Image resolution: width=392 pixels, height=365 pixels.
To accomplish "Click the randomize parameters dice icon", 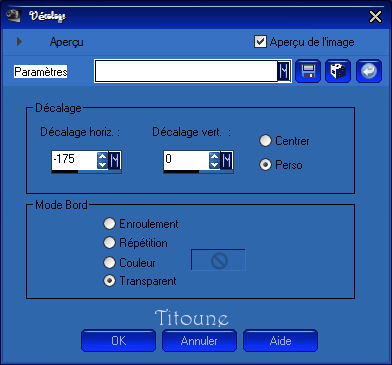I will point(338,71).
